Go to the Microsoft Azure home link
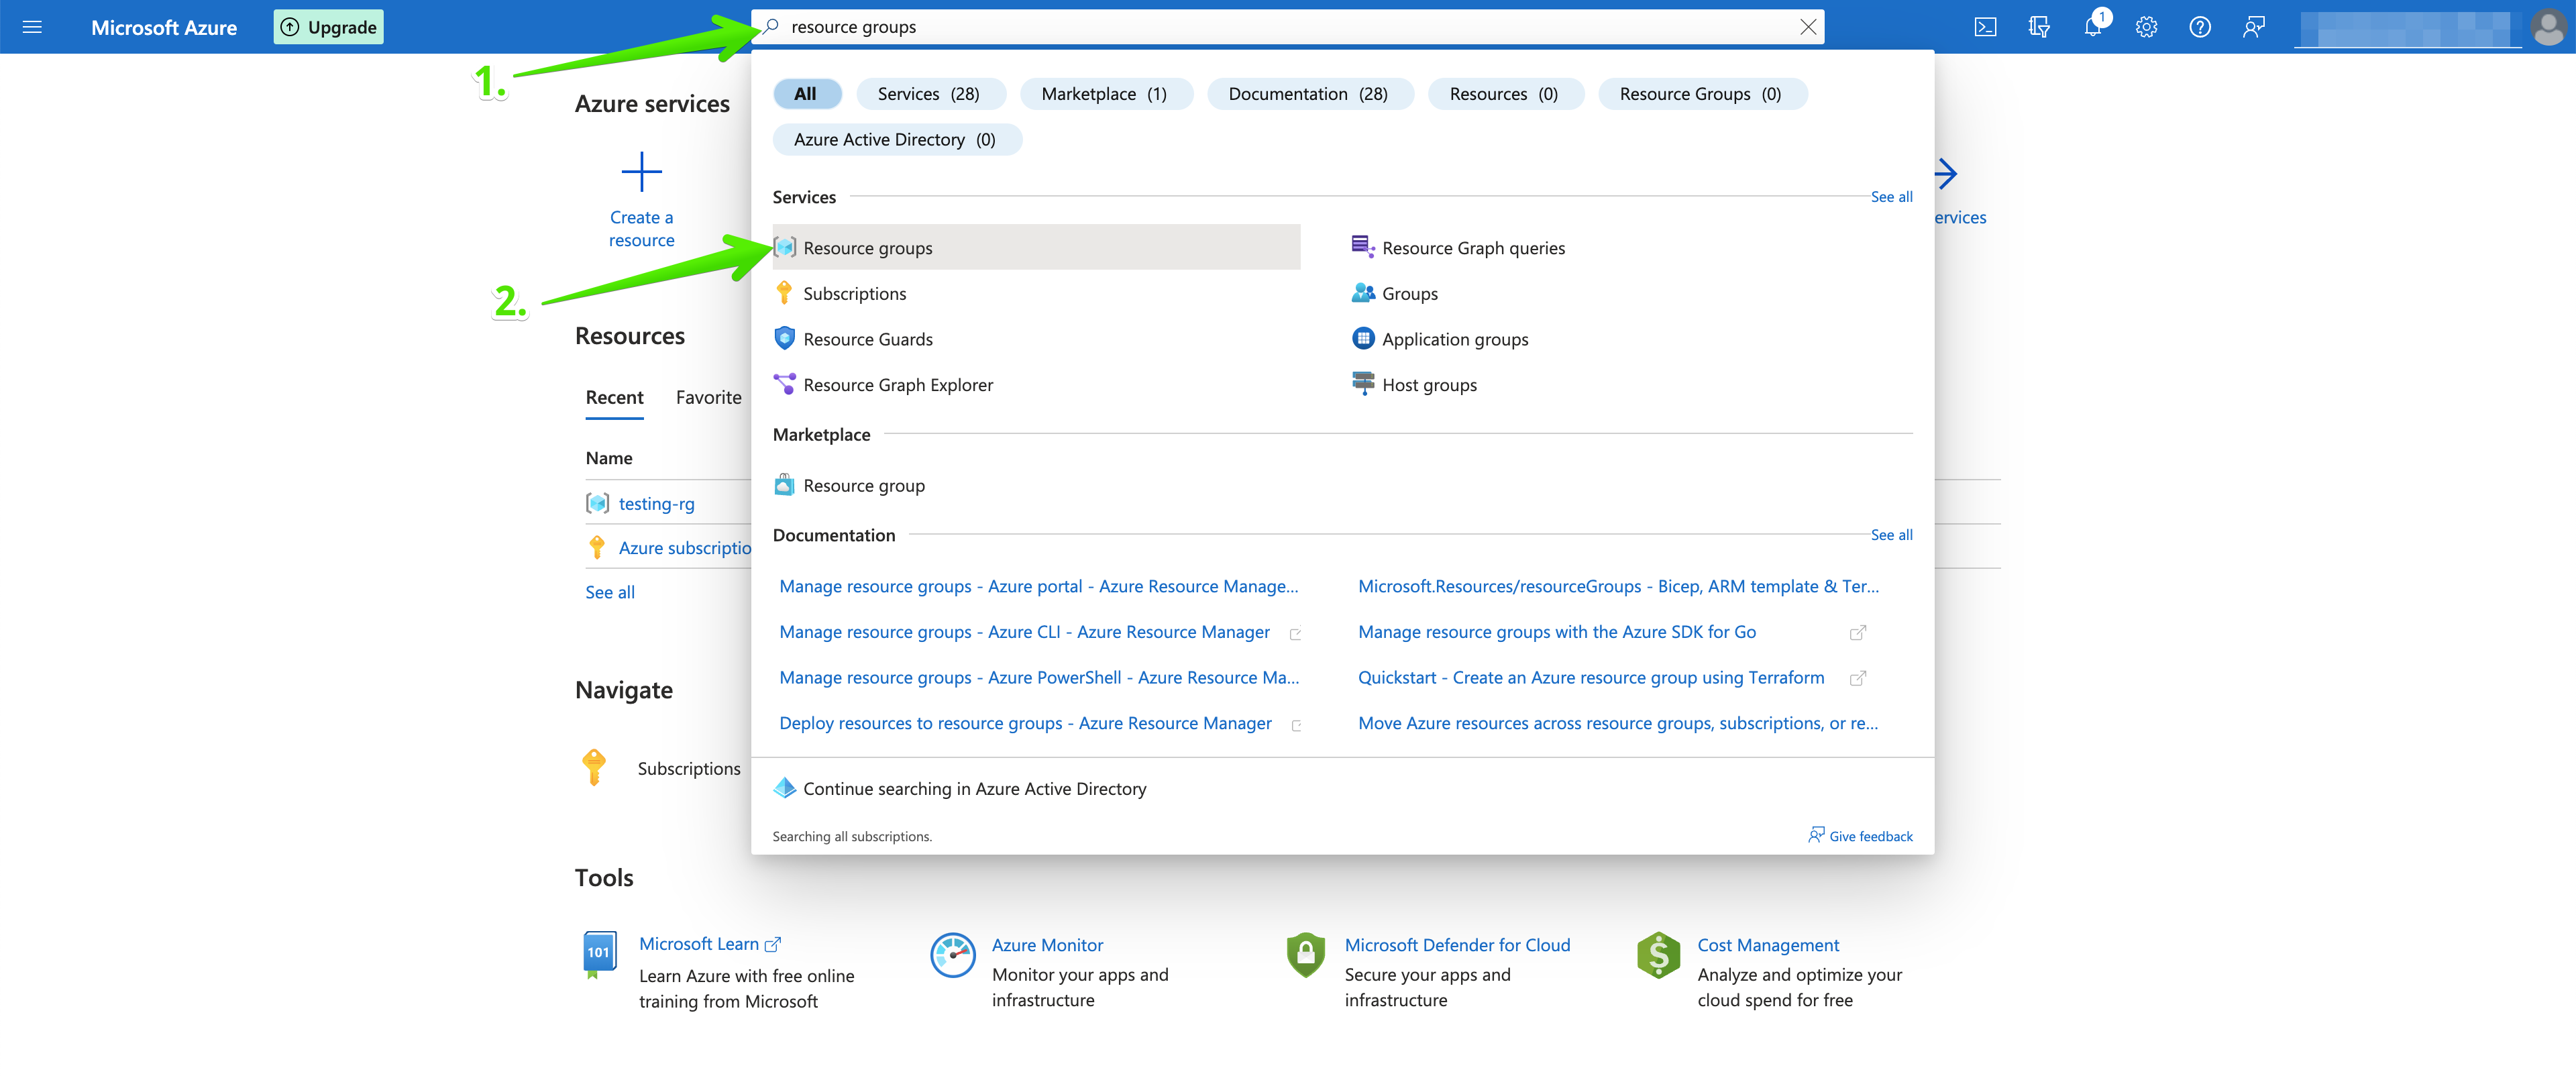The width and height of the screenshot is (2576, 1076). coord(164,27)
